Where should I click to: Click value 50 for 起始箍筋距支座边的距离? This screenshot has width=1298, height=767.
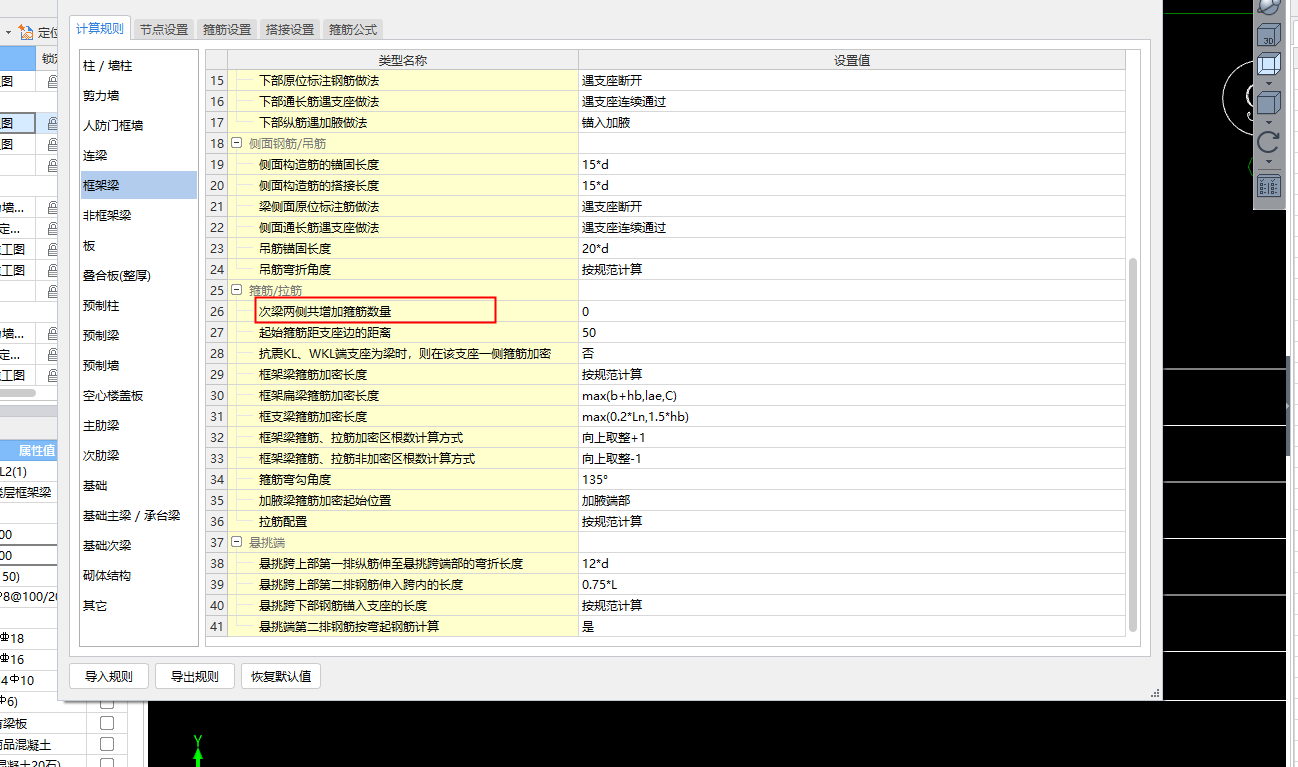click(852, 333)
